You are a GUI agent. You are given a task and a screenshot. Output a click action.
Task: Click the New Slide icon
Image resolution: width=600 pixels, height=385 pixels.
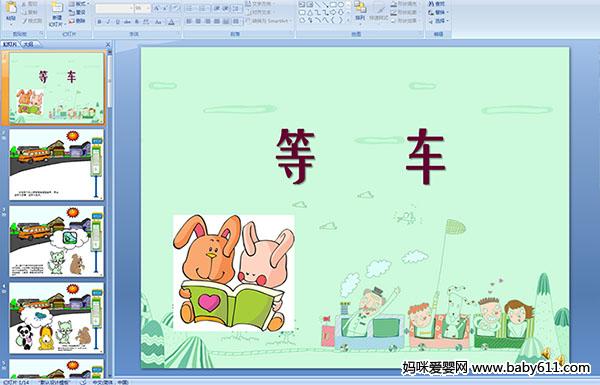tap(57, 8)
